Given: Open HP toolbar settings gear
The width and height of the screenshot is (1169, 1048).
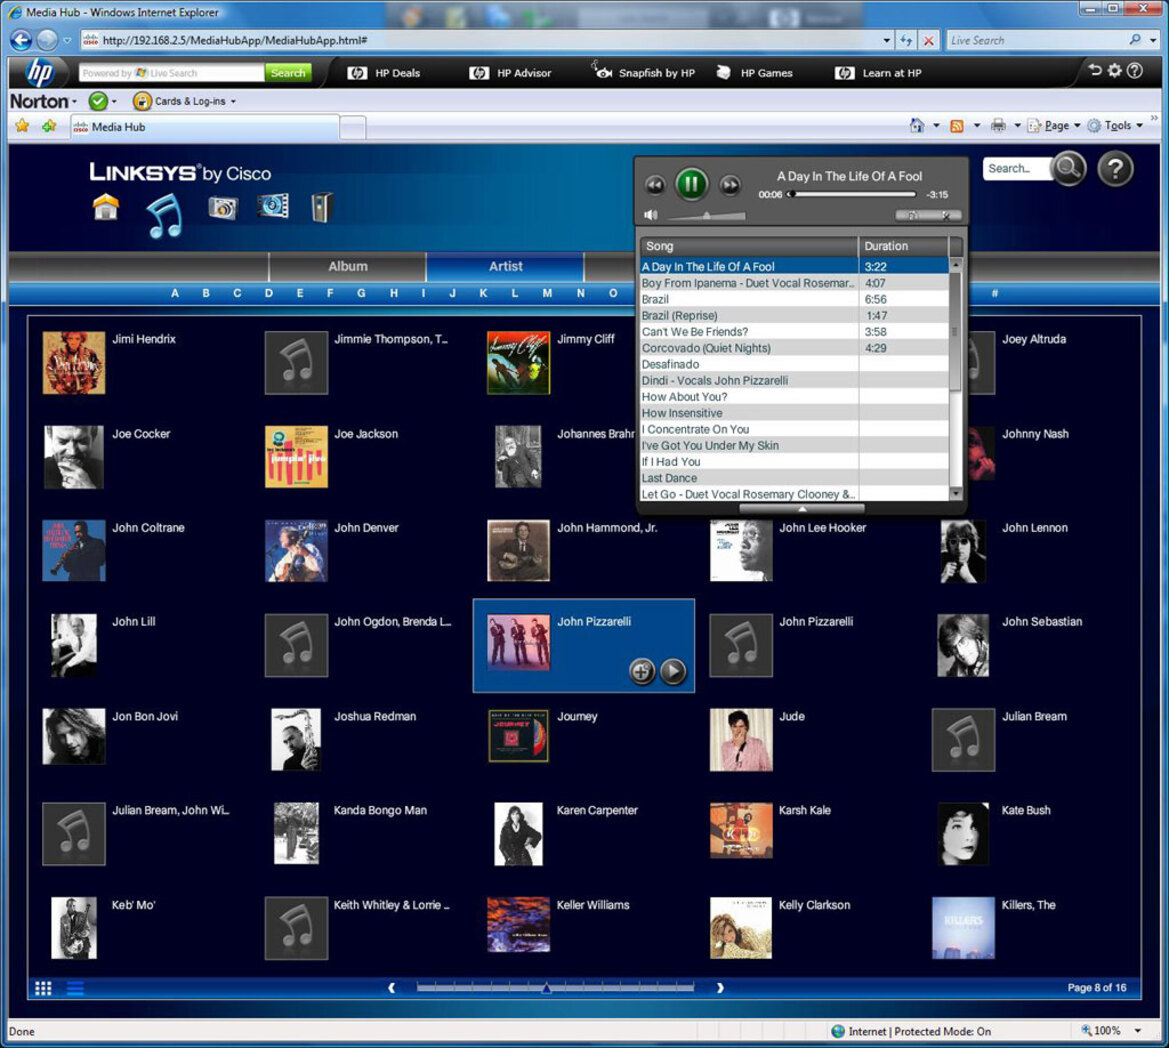Looking at the screenshot, I should click(1114, 71).
